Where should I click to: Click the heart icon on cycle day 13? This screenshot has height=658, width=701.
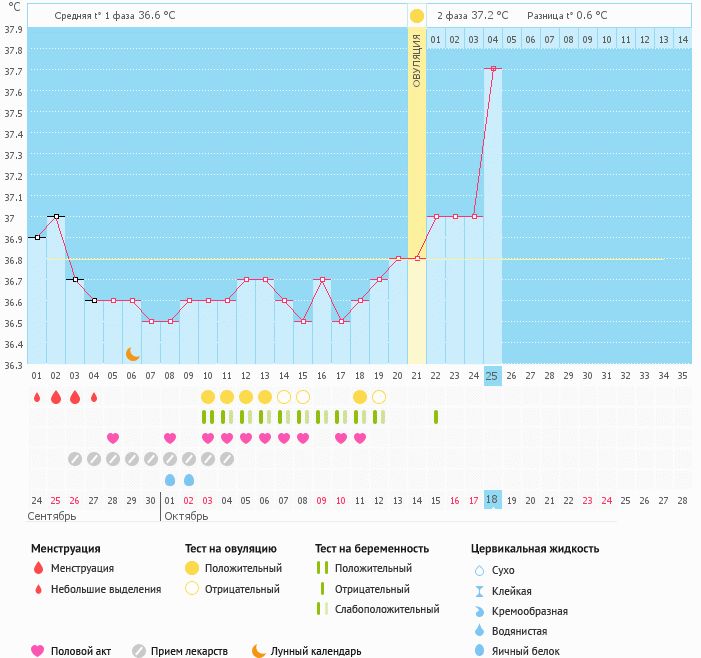click(x=265, y=438)
